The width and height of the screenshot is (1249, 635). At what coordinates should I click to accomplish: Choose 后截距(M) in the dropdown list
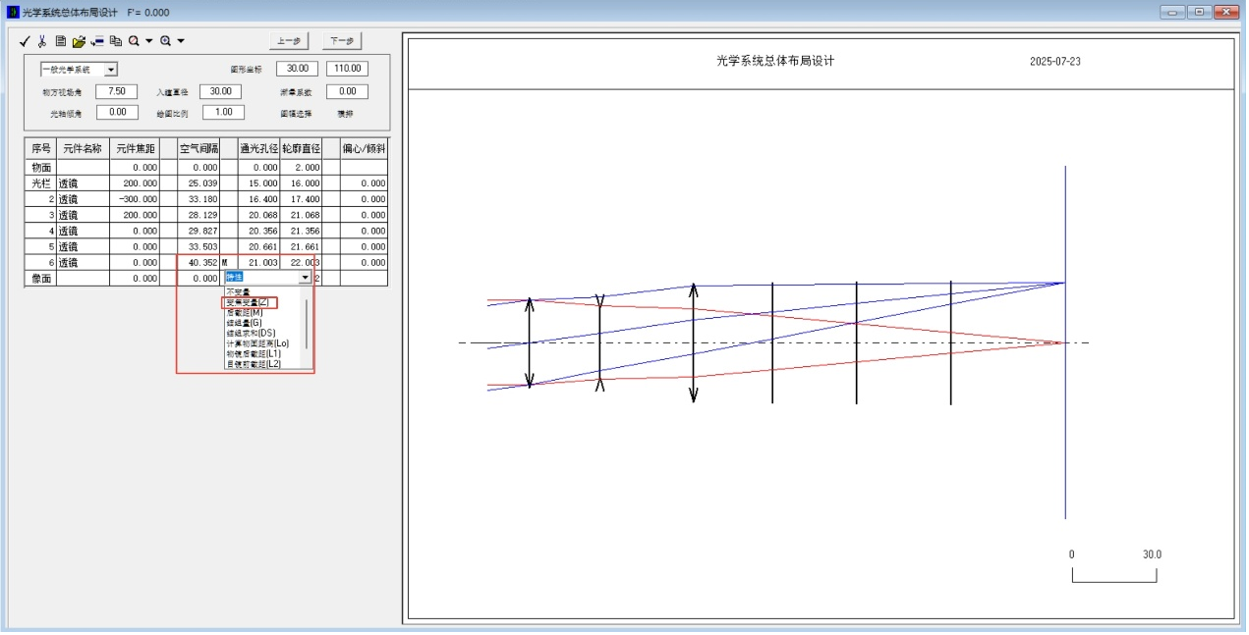(245, 312)
